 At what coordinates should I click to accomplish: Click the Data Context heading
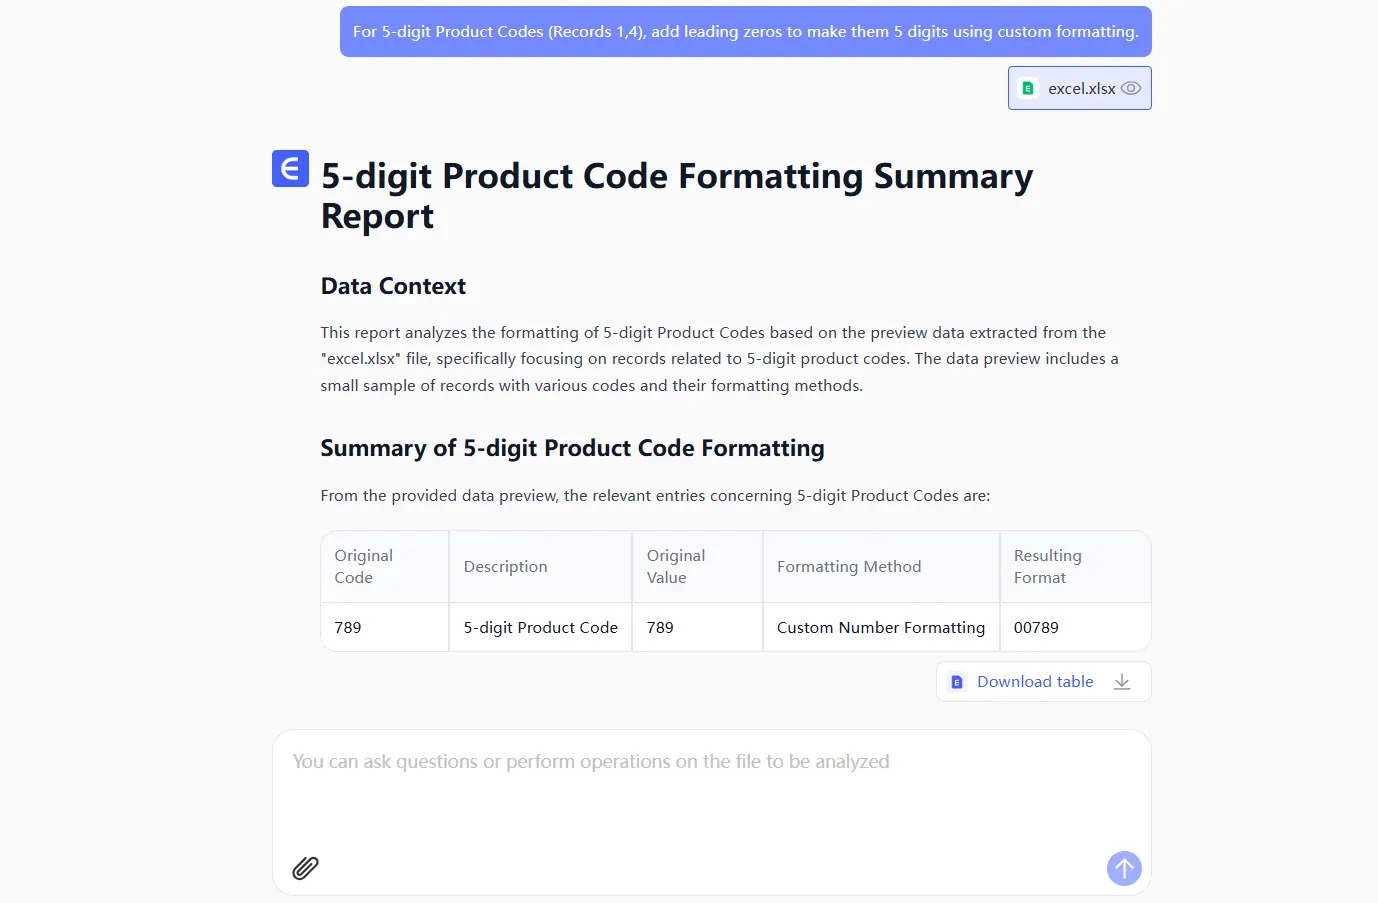click(393, 287)
